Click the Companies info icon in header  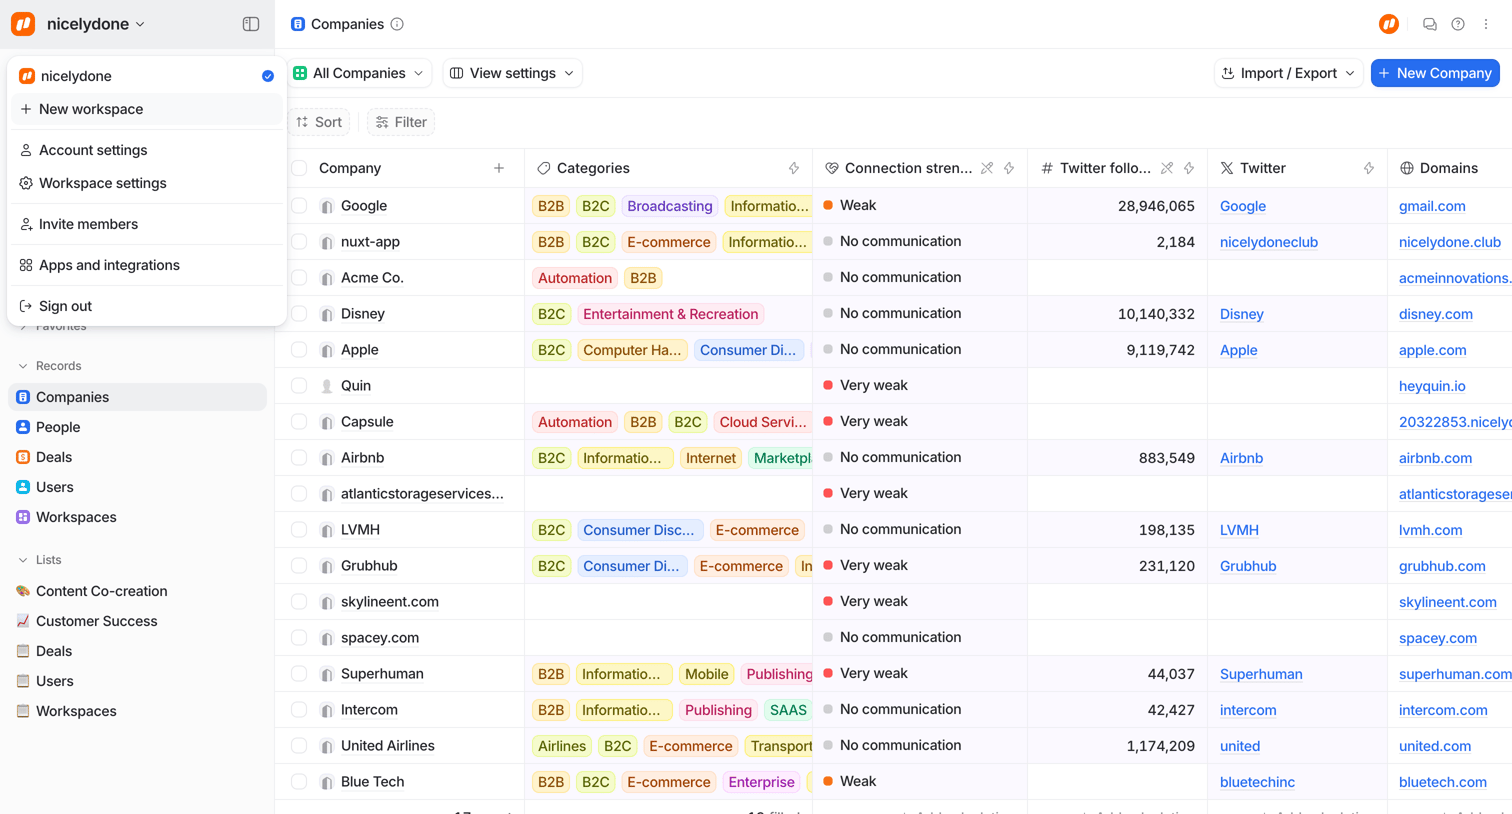point(397,24)
